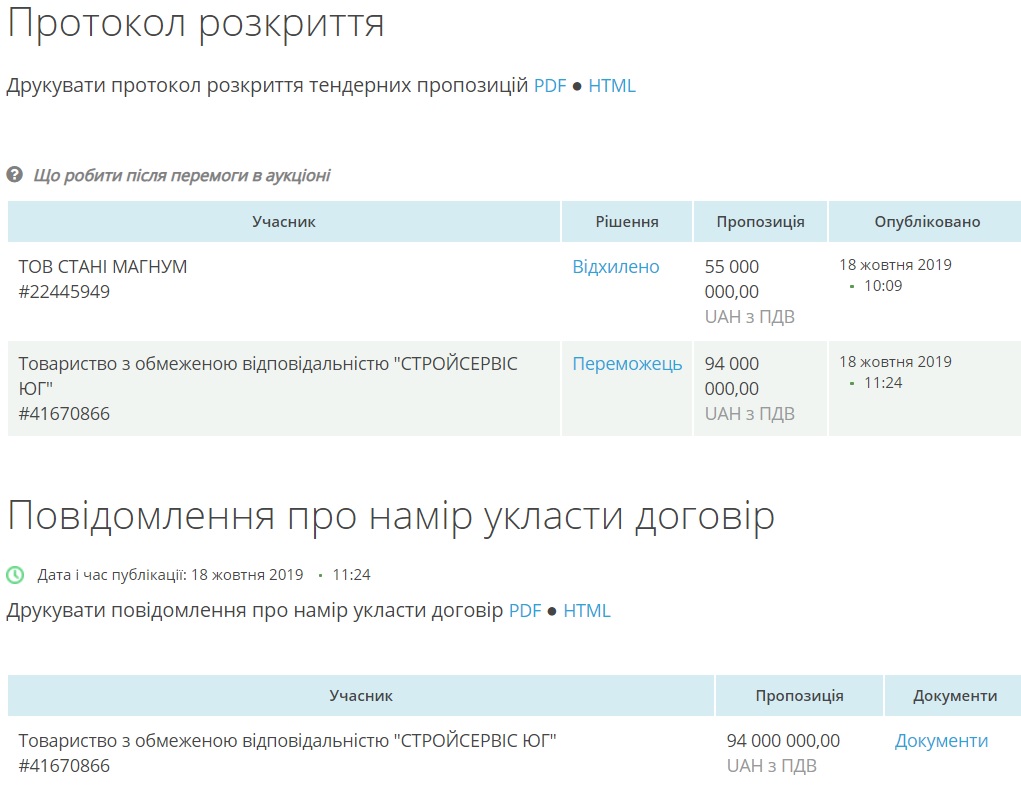Click 'Пропозиція' header in the protocol table
This screenshot has width=1021, height=797.
760,222
